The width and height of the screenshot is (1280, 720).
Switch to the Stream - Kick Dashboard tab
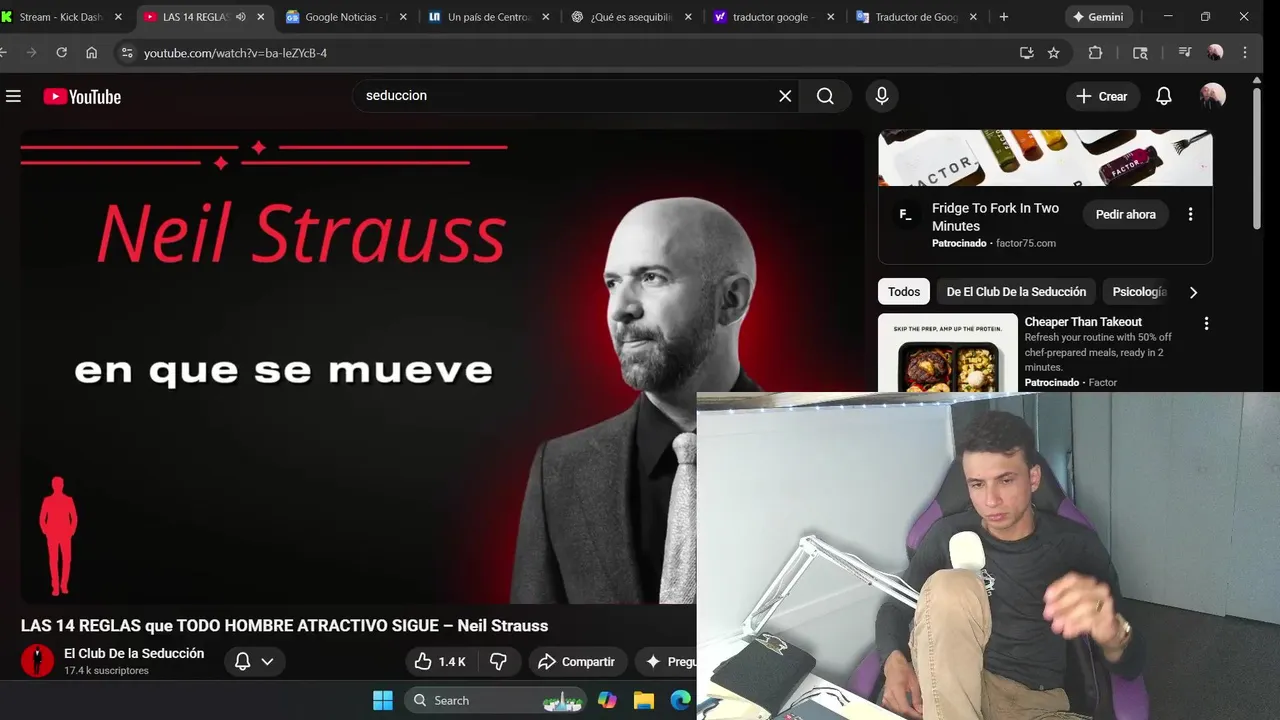pos(60,17)
